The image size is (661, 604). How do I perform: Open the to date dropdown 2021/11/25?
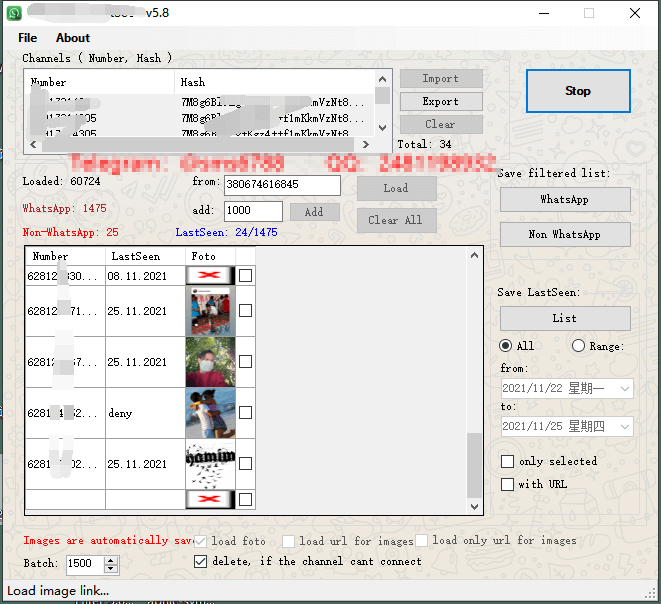(625, 427)
